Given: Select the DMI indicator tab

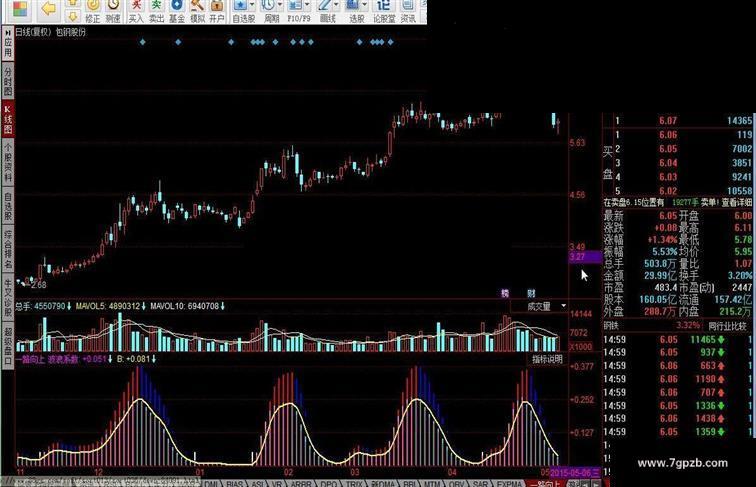Looking at the screenshot, I should click(x=211, y=483).
